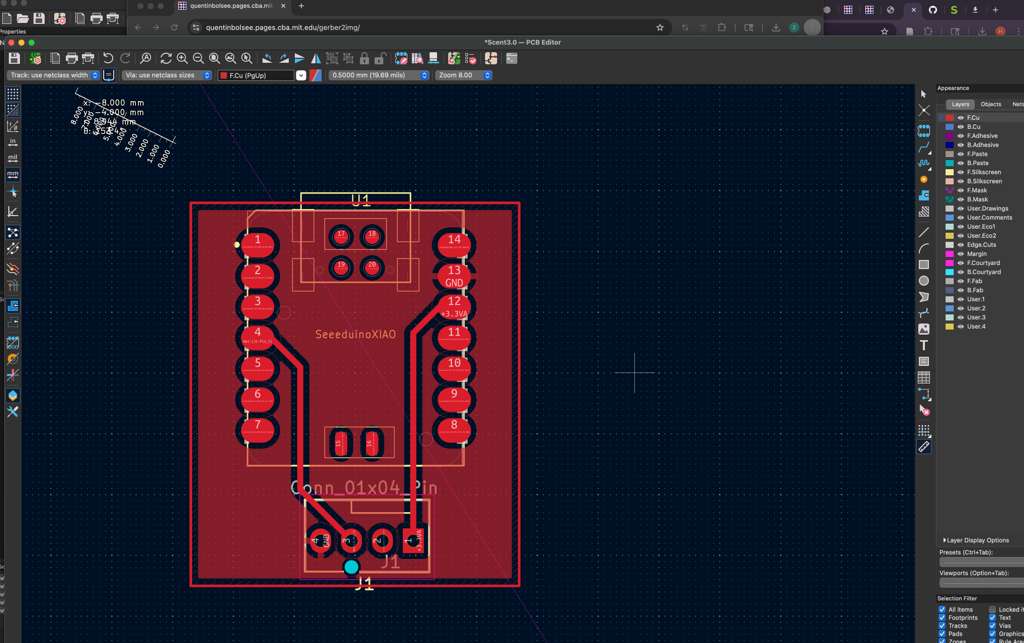Switch to the Objects tab in Appearance panel
This screenshot has width=1024, height=643.
pyautogui.click(x=990, y=103)
